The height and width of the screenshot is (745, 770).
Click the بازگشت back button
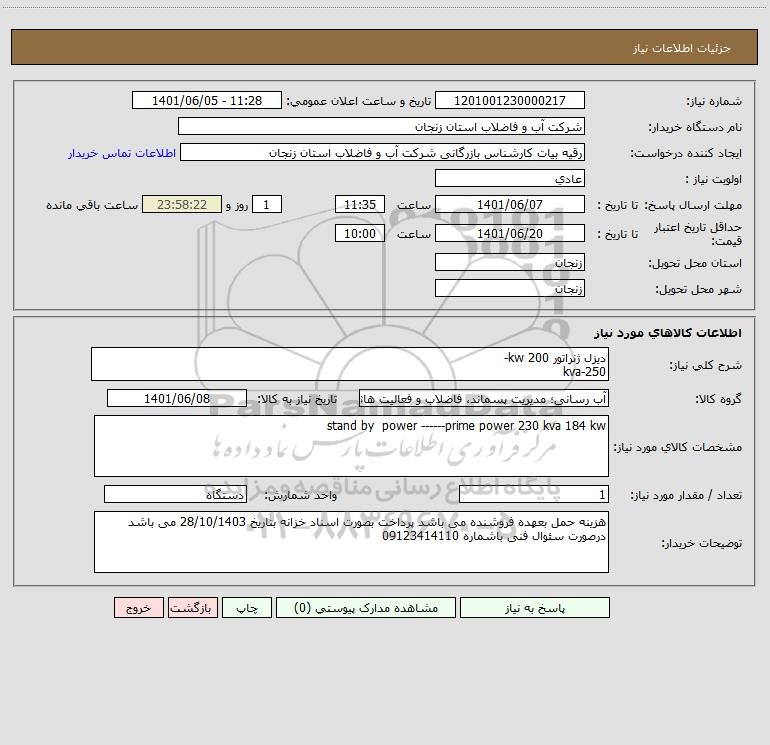192,608
